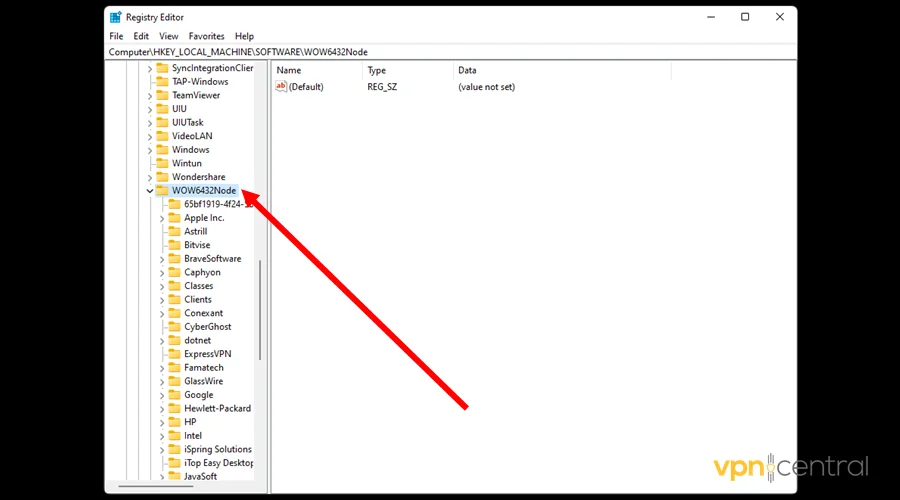
Task: Open the Help menu
Action: point(245,36)
